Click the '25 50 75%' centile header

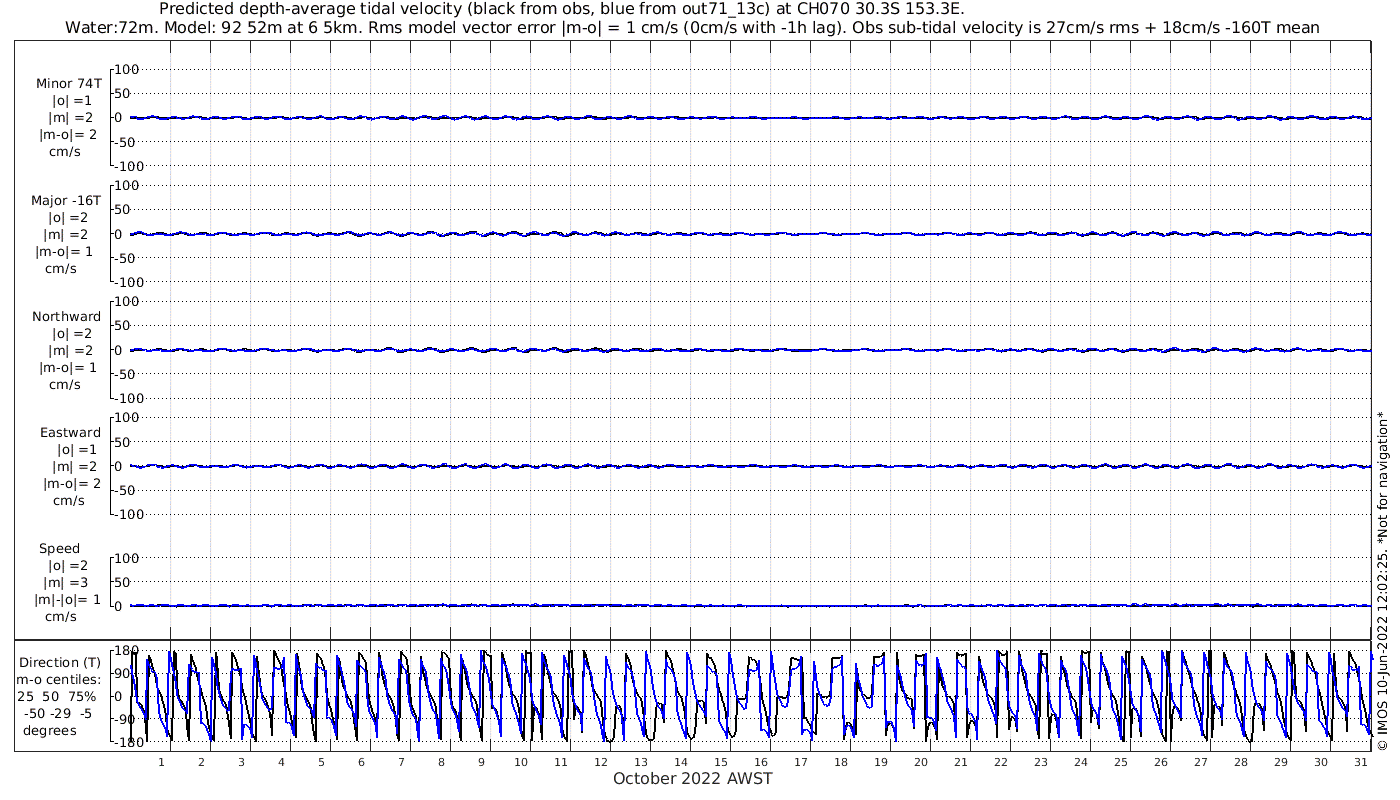57,696
